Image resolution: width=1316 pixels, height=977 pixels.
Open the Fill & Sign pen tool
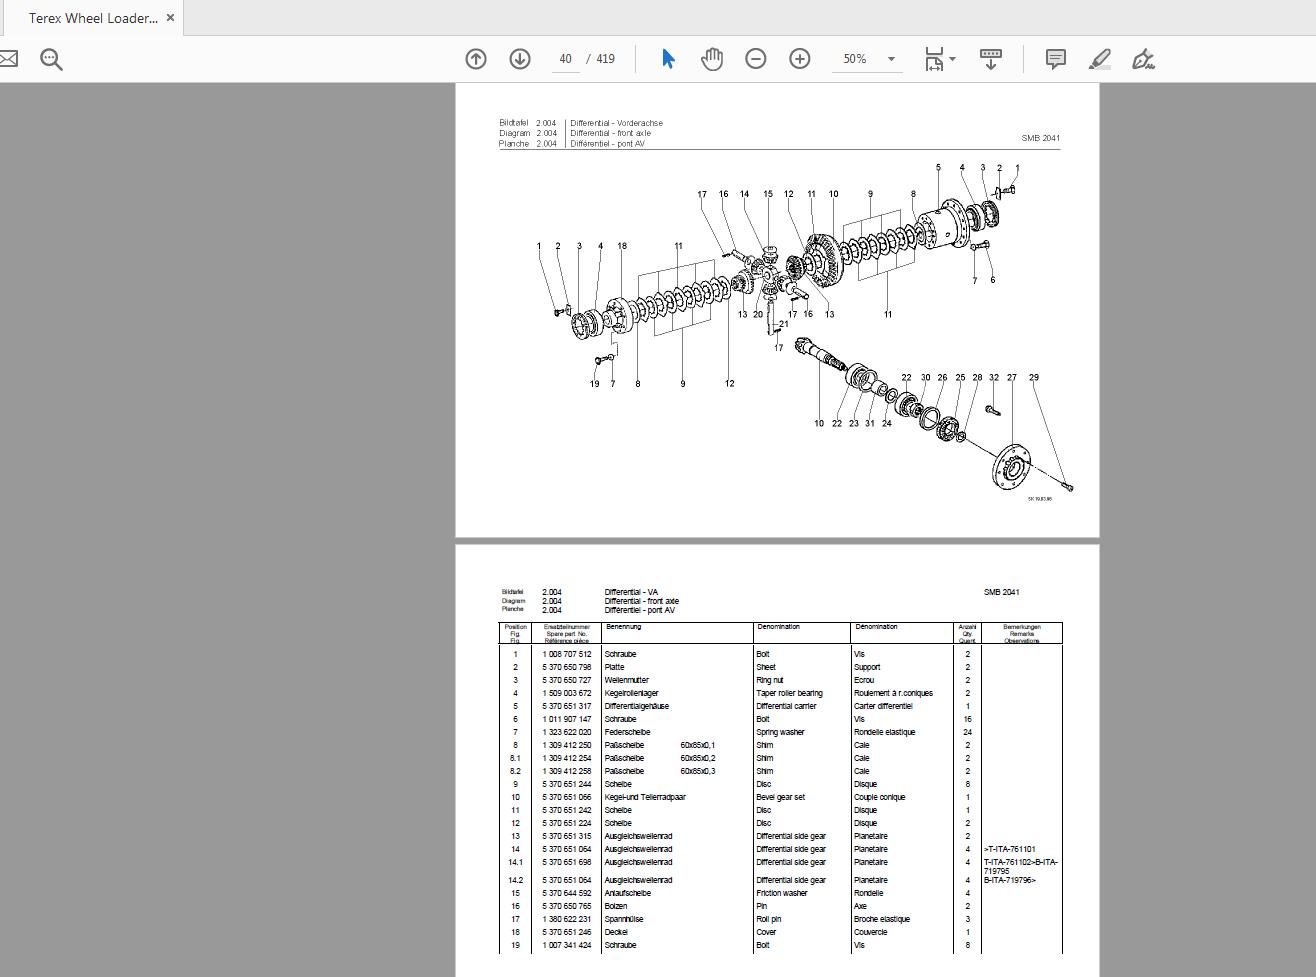pyautogui.click(x=1143, y=59)
